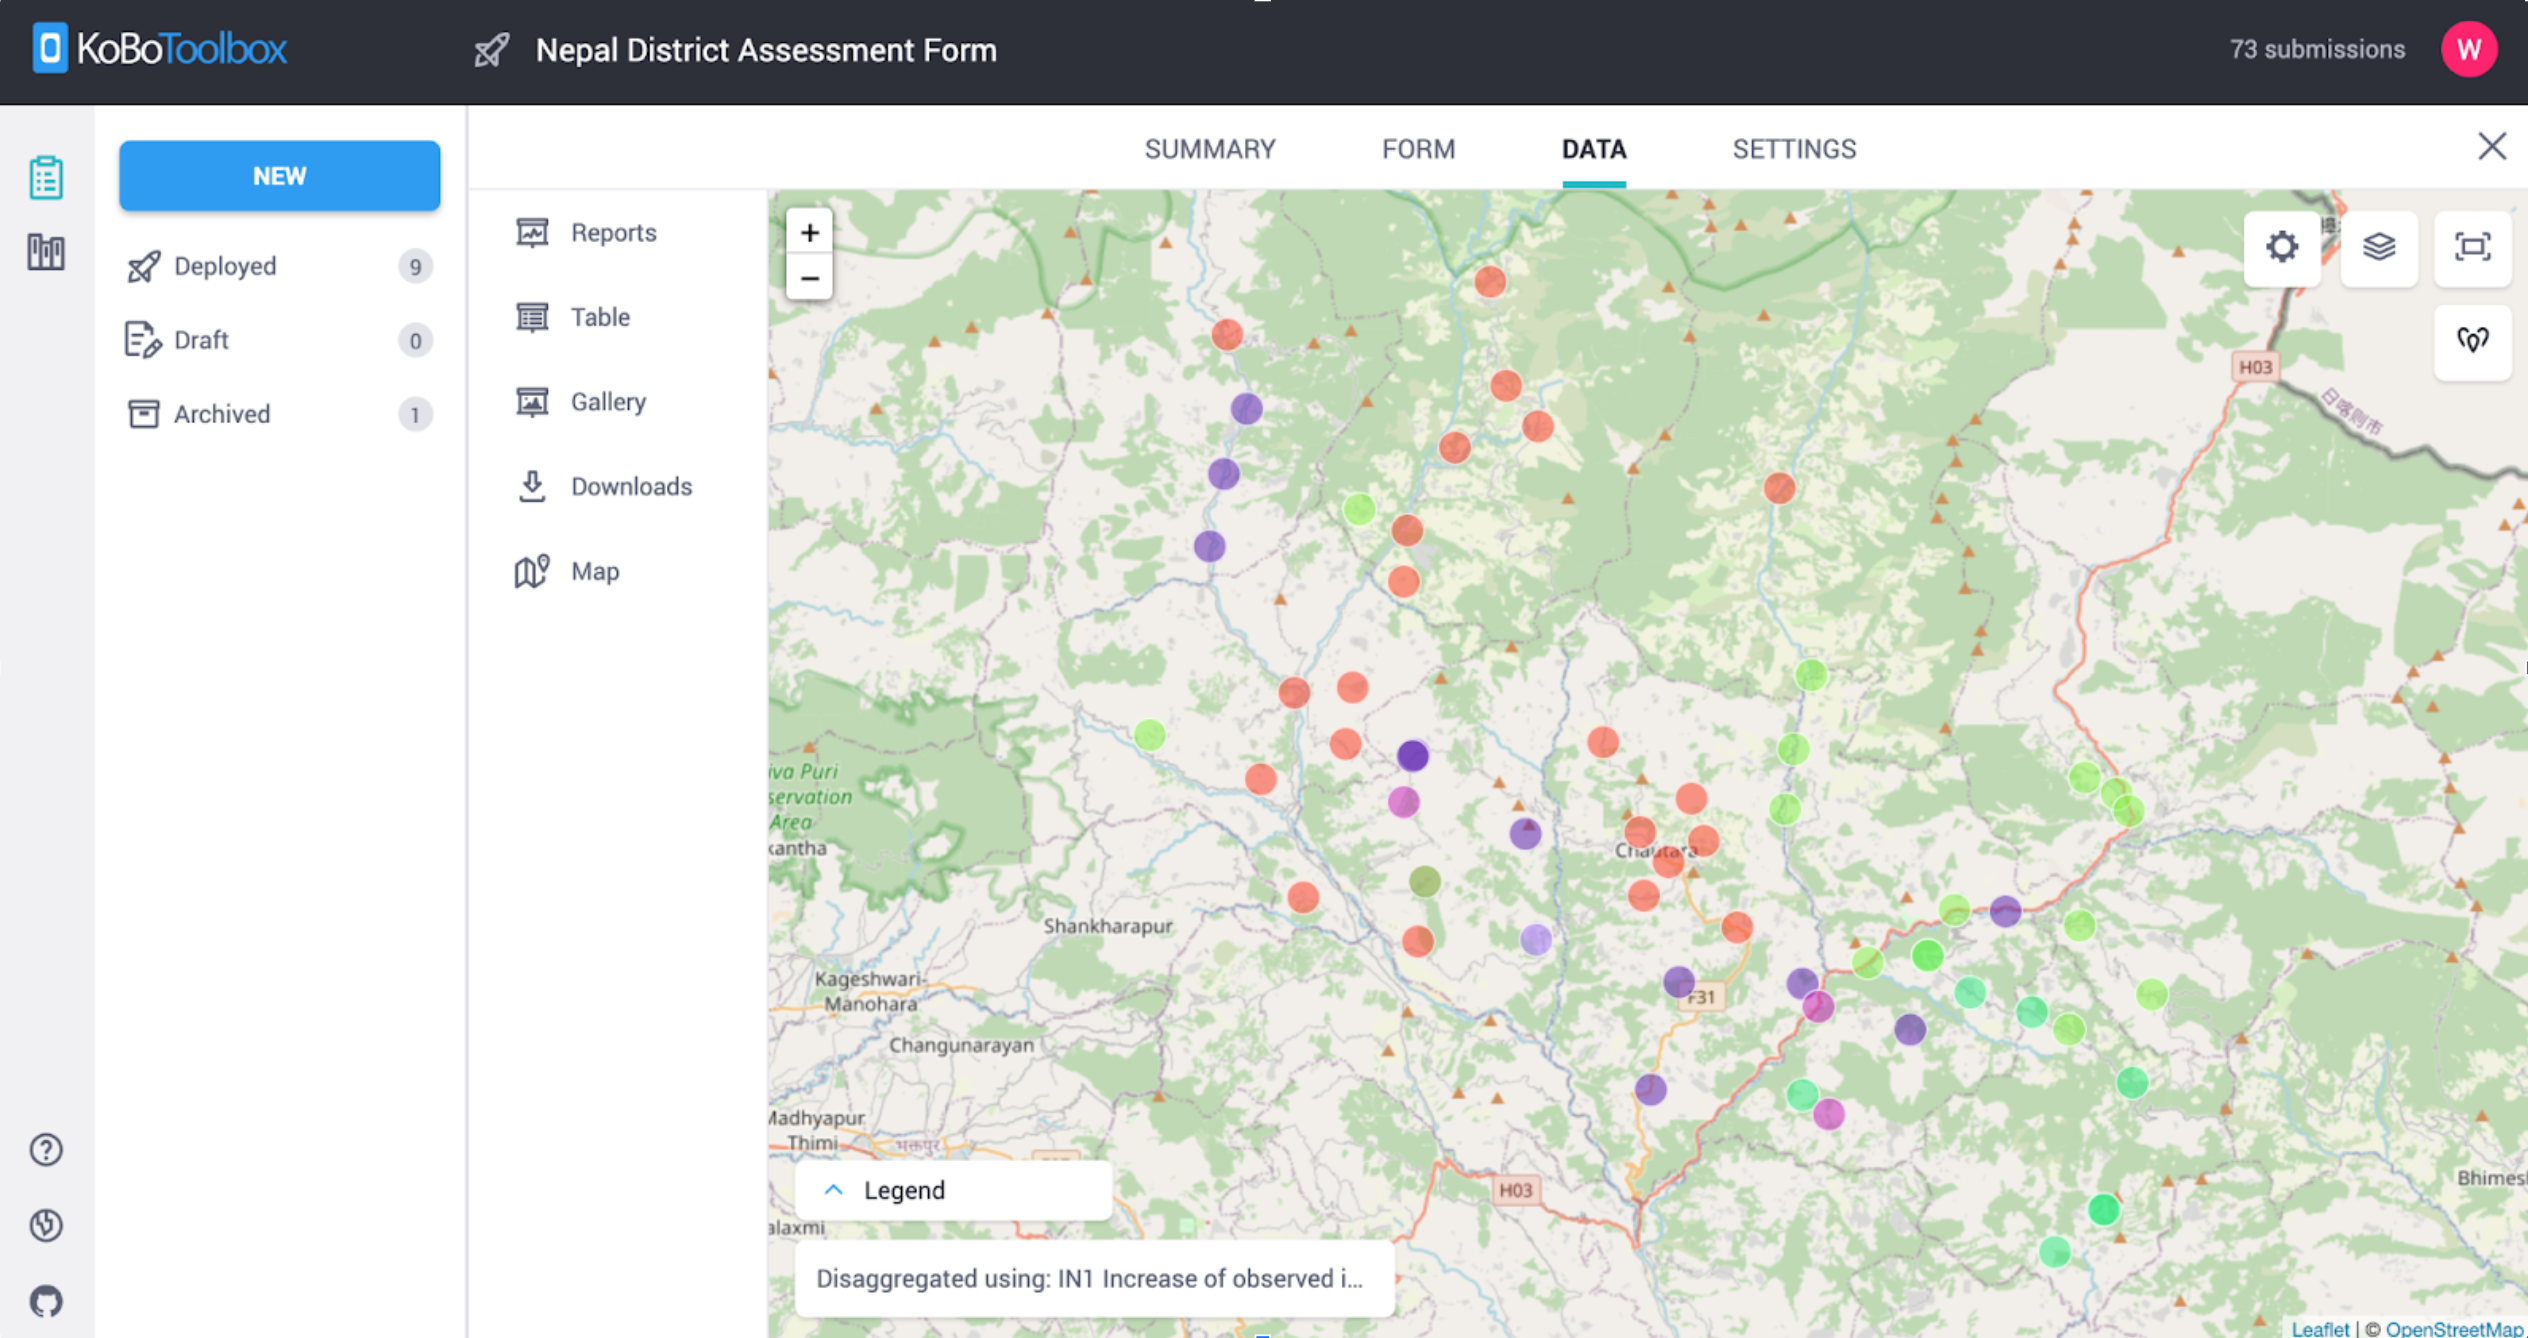2528x1338 pixels.
Task: Open the OpenStreetMap attribution link
Action: click(x=2454, y=1328)
